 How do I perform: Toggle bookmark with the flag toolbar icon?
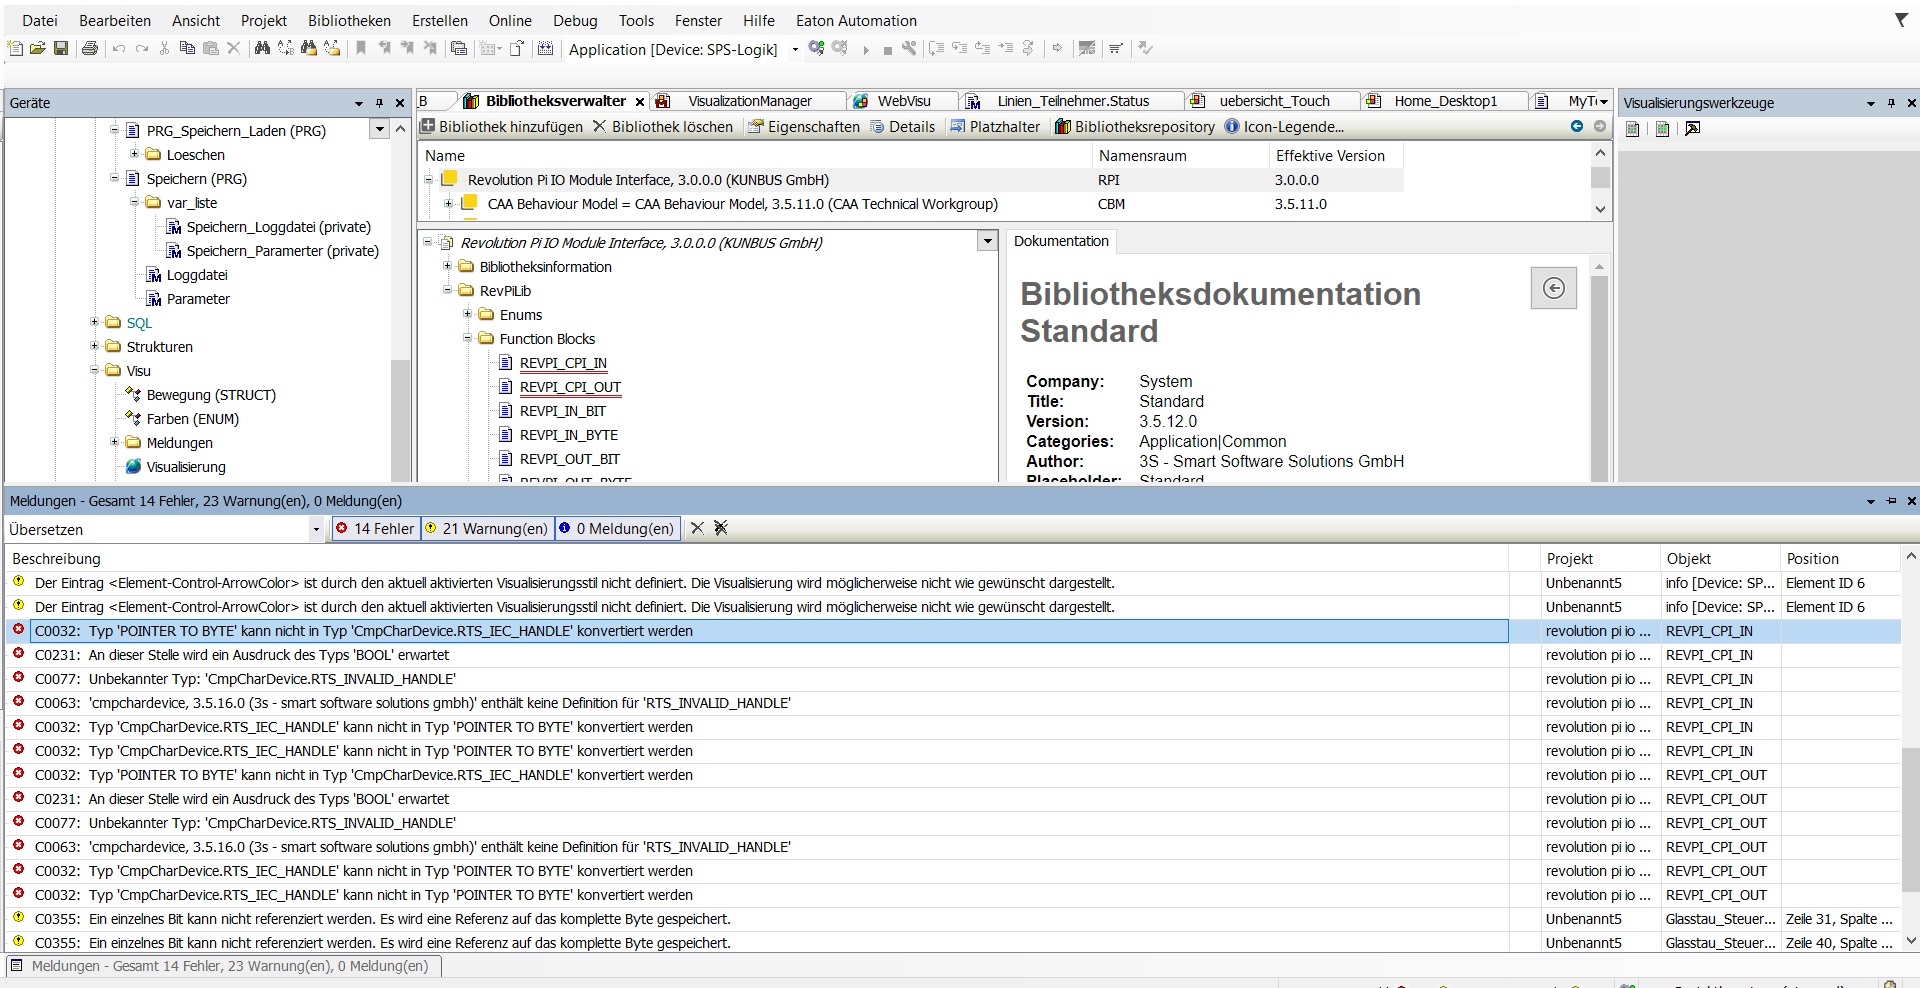361,48
